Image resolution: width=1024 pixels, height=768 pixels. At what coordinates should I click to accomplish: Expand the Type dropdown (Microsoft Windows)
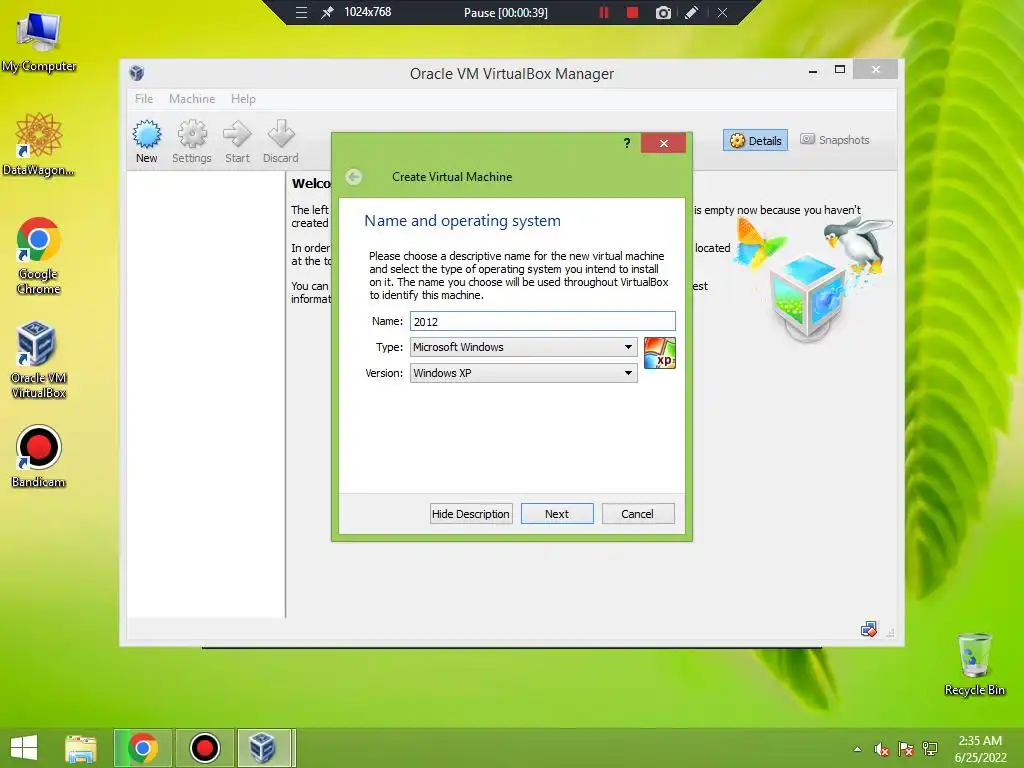(524, 347)
